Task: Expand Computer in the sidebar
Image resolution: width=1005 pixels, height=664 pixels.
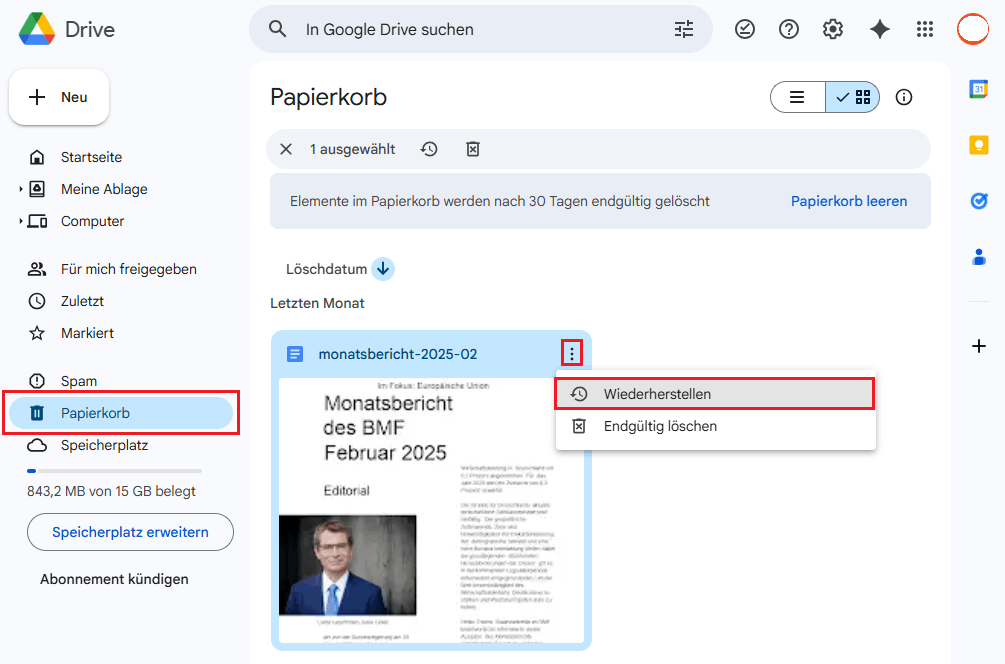Action: coord(22,221)
